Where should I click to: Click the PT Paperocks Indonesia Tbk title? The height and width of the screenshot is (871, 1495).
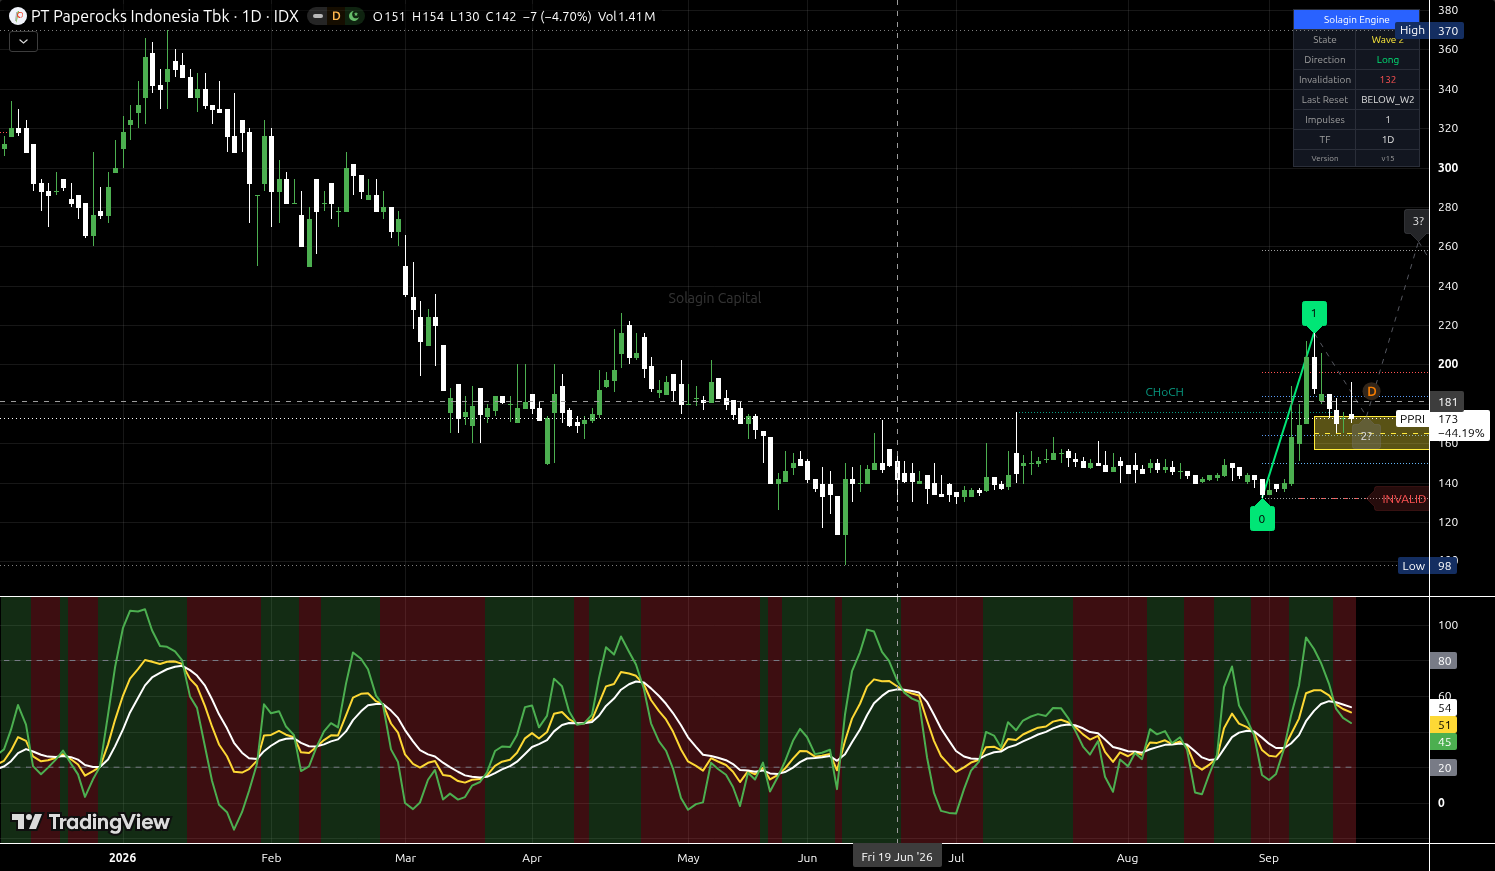[x=130, y=16]
